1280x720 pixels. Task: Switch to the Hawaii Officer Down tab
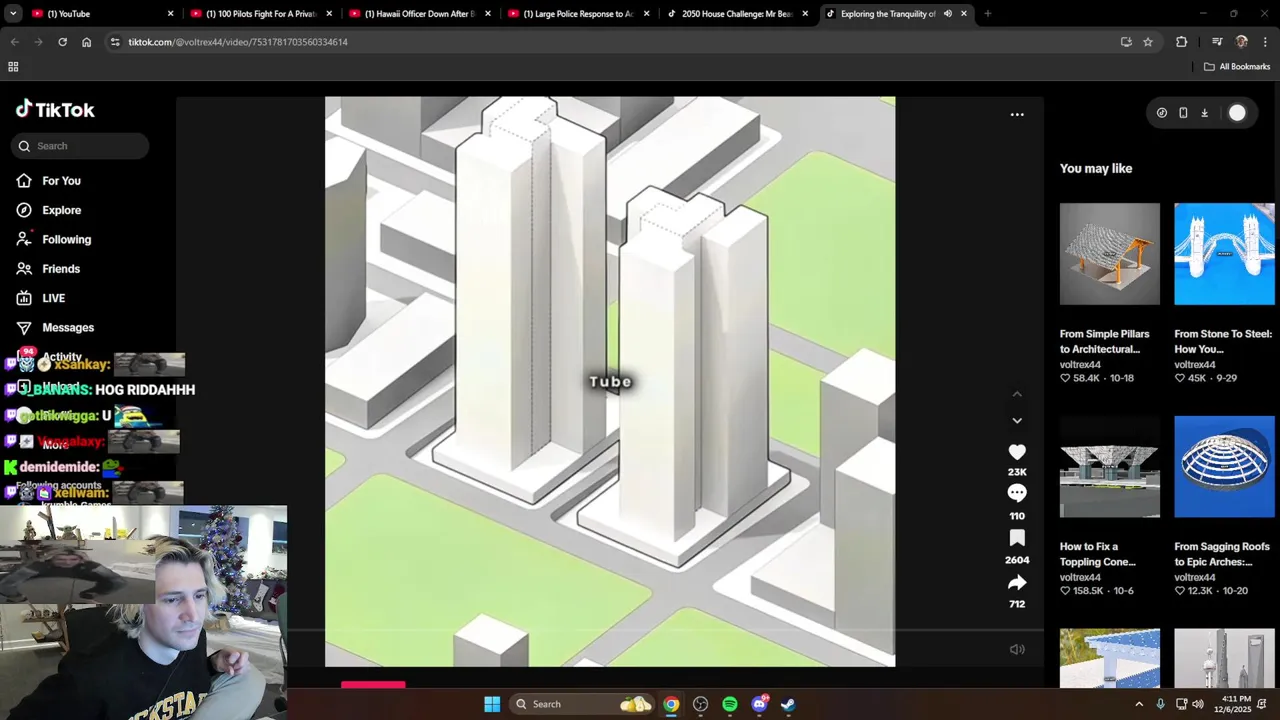[420, 14]
